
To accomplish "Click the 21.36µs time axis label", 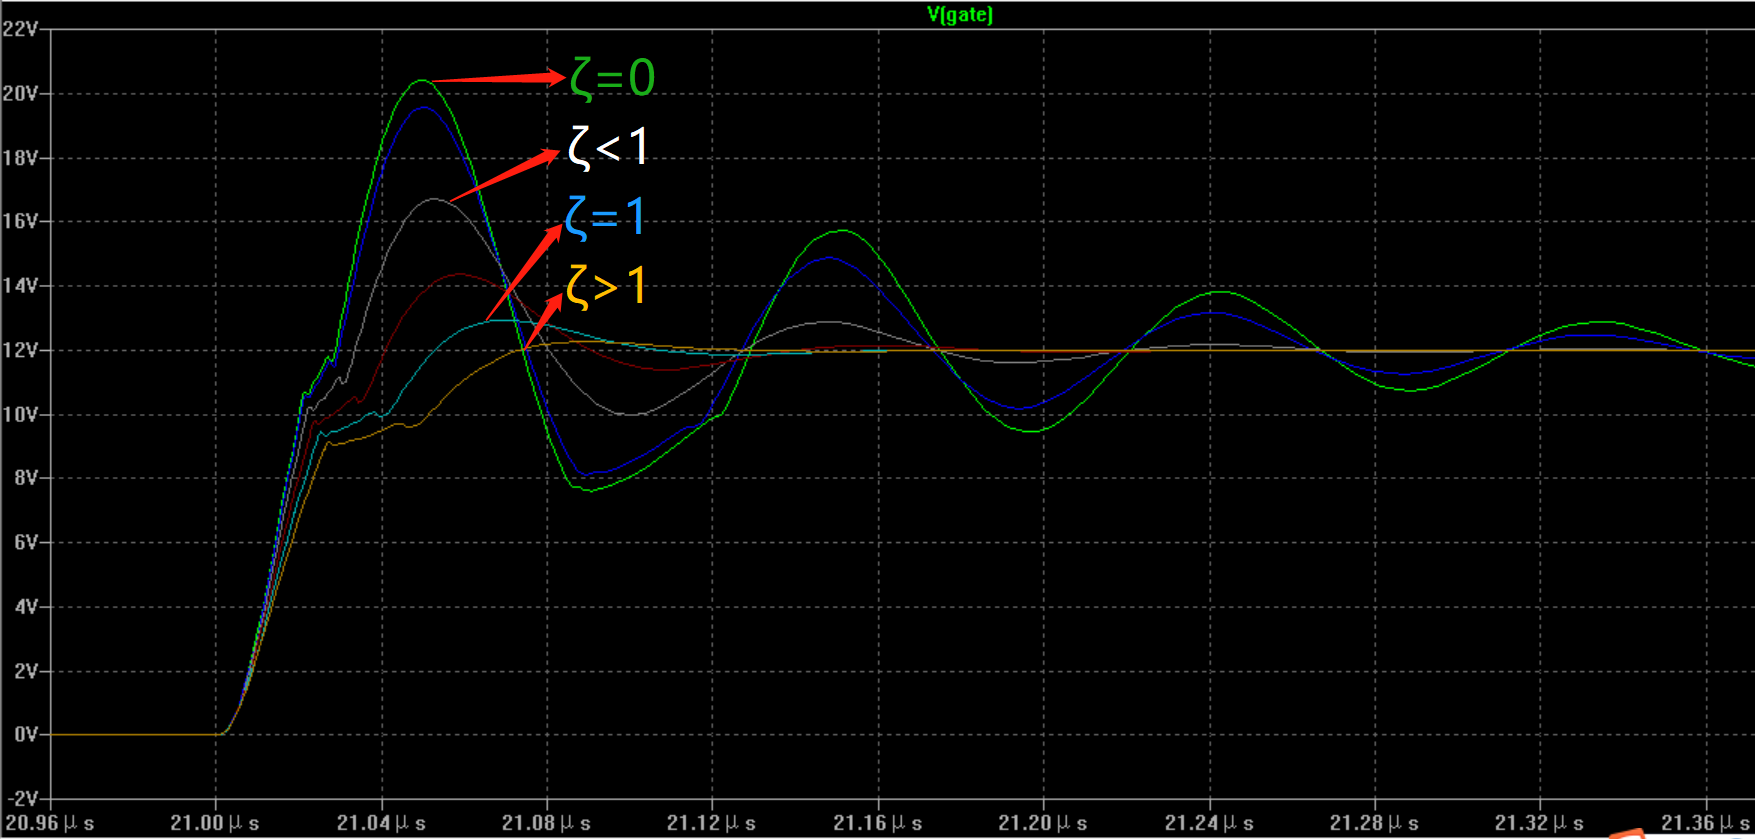I will pos(1705,823).
